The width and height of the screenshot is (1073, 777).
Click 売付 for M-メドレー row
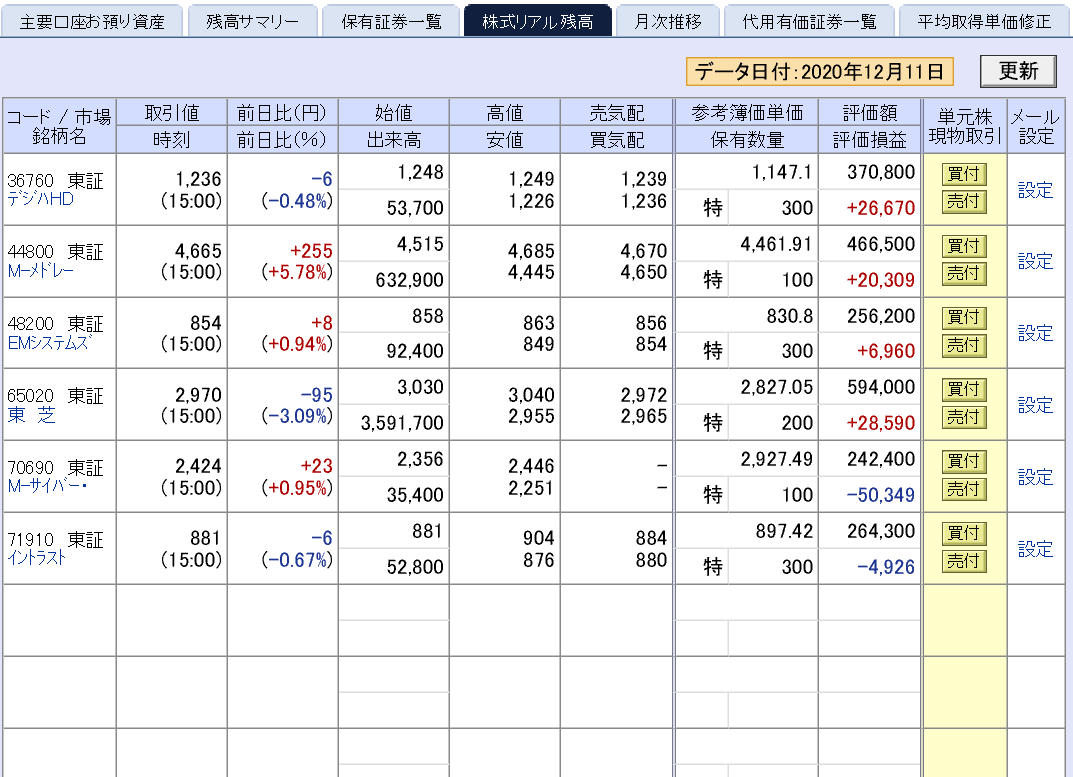(964, 274)
